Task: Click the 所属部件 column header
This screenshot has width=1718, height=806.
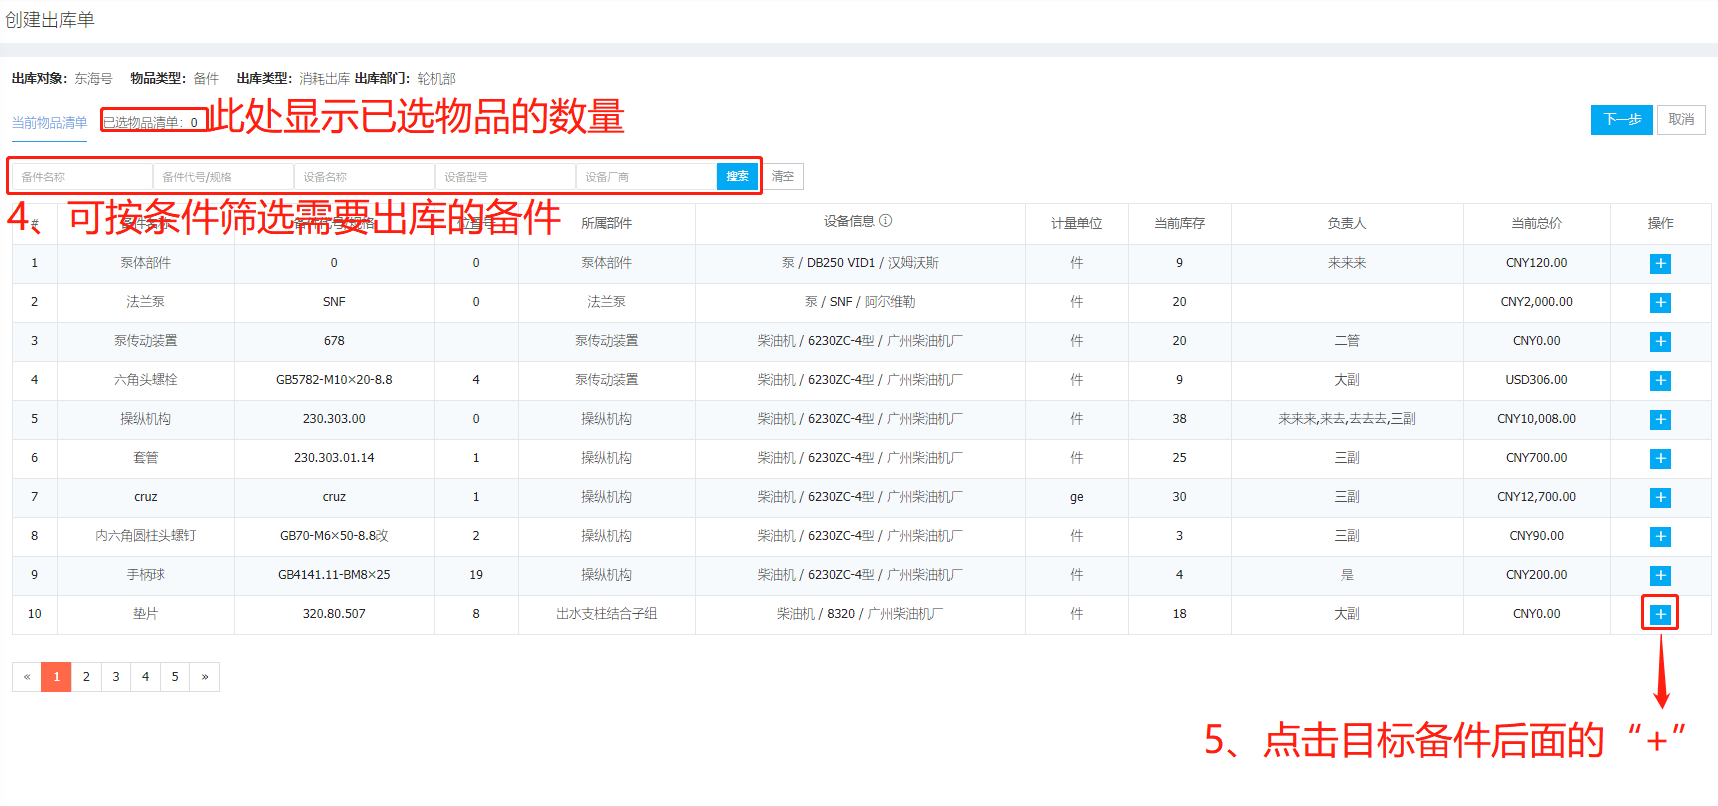Action: [606, 223]
